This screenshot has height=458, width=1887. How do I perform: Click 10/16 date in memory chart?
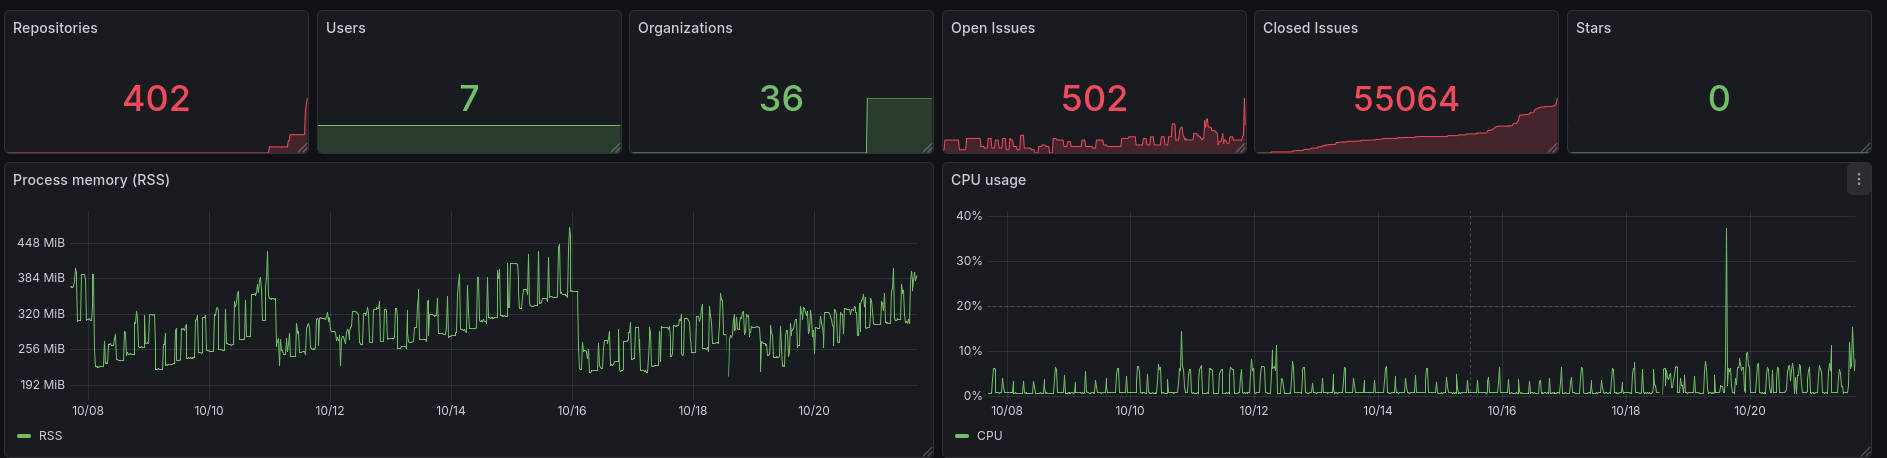572,411
